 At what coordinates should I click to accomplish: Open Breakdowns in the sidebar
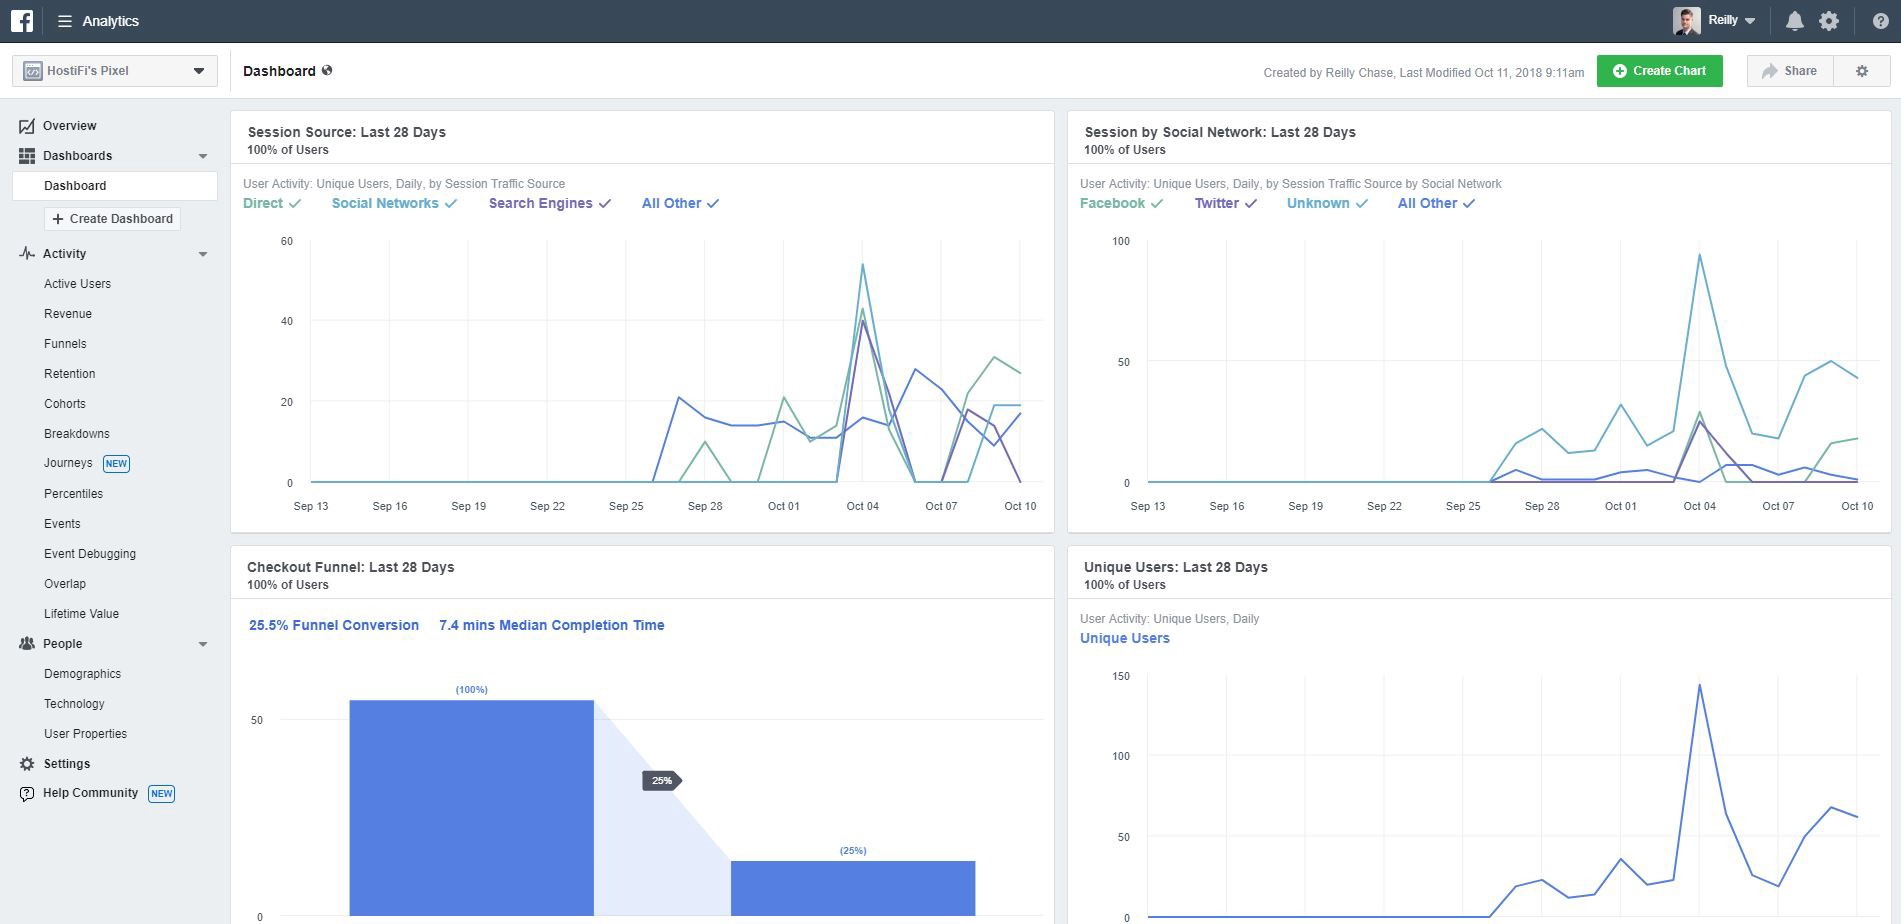click(x=77, y=434)
